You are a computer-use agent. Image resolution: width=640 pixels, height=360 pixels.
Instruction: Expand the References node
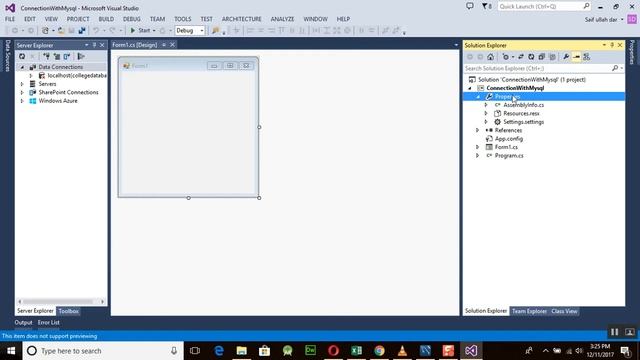(x=478, y=130)
